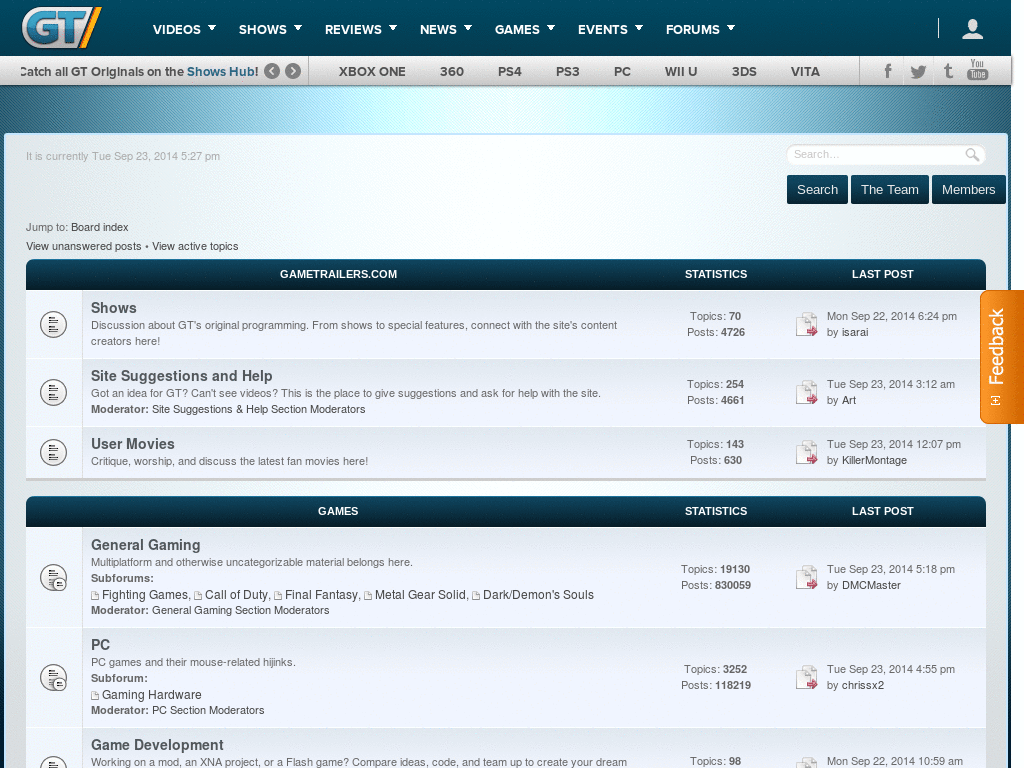View latest post icon by DMCMaster

pos(807,577)
